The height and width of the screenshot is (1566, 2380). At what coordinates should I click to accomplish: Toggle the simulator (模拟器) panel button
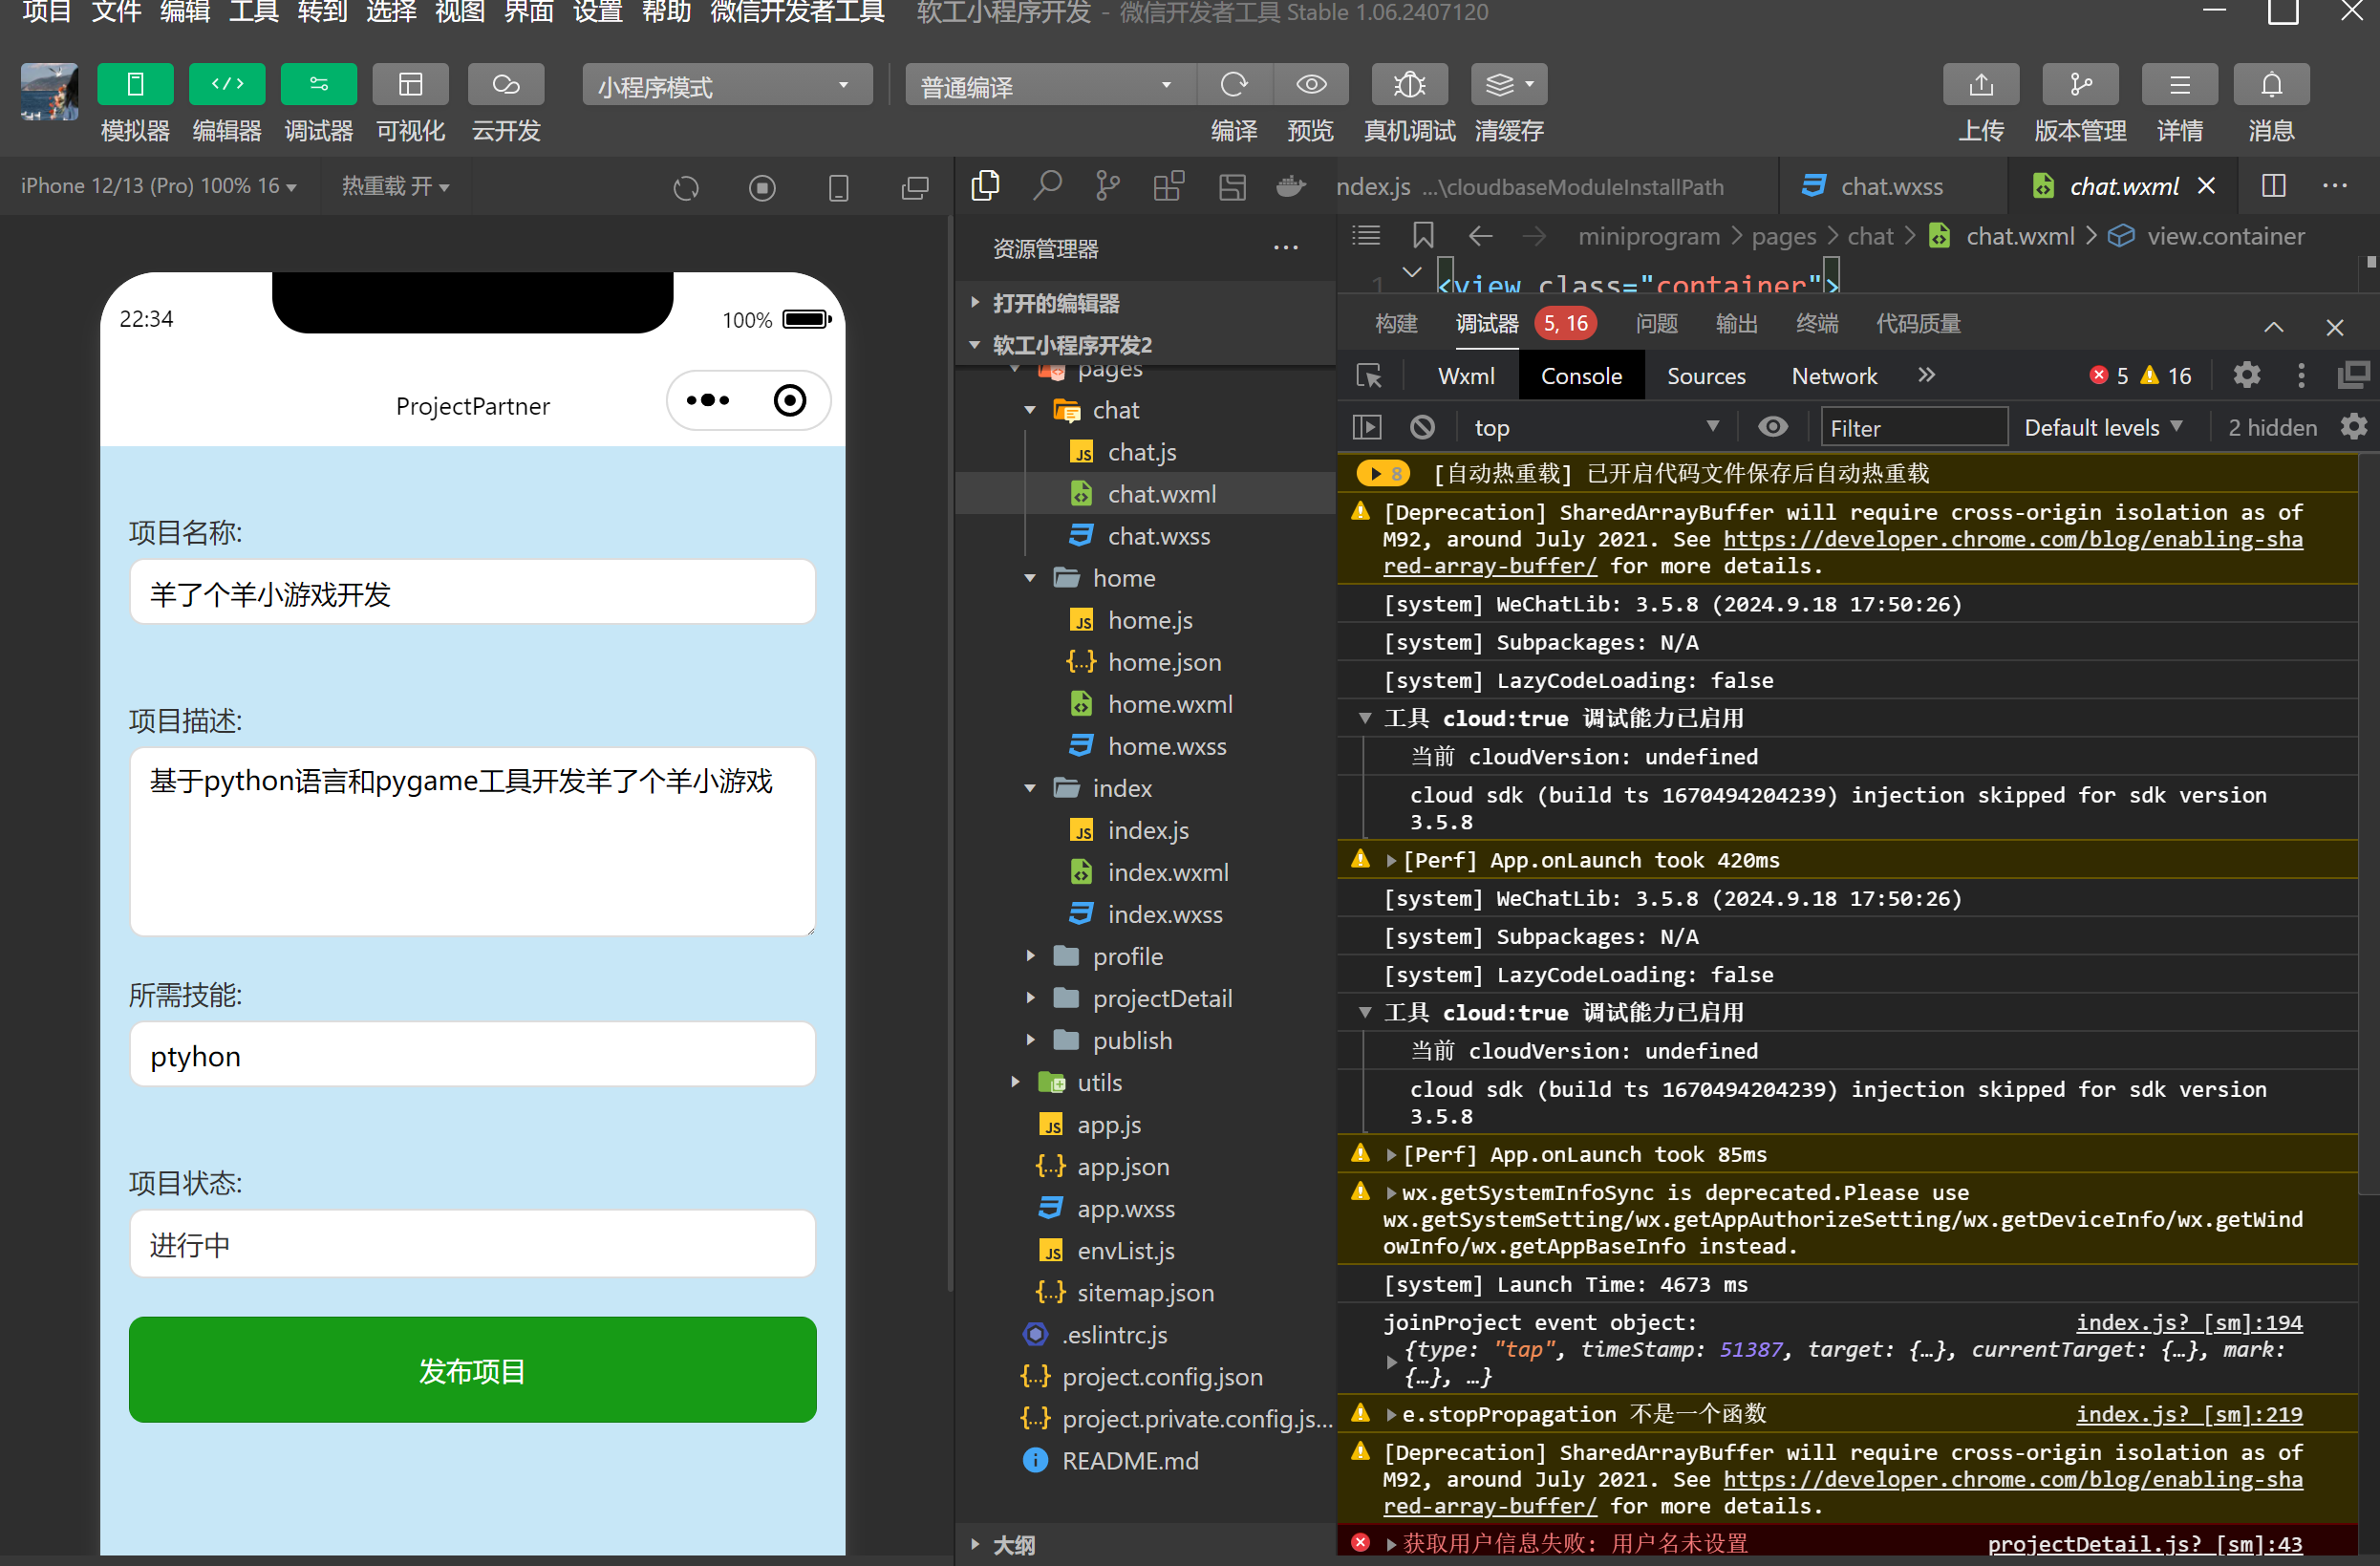(x=135, y=85)
